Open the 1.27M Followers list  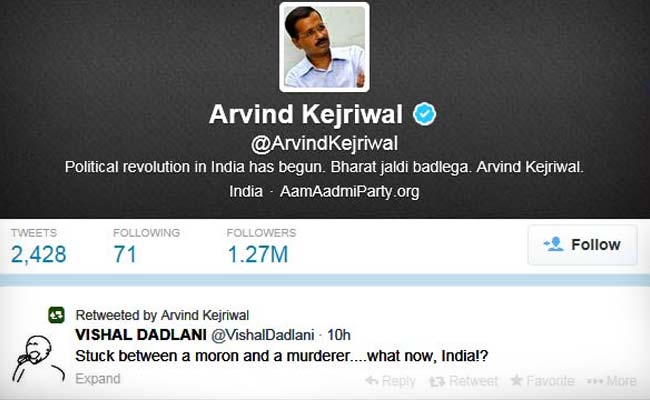(261, 246)
